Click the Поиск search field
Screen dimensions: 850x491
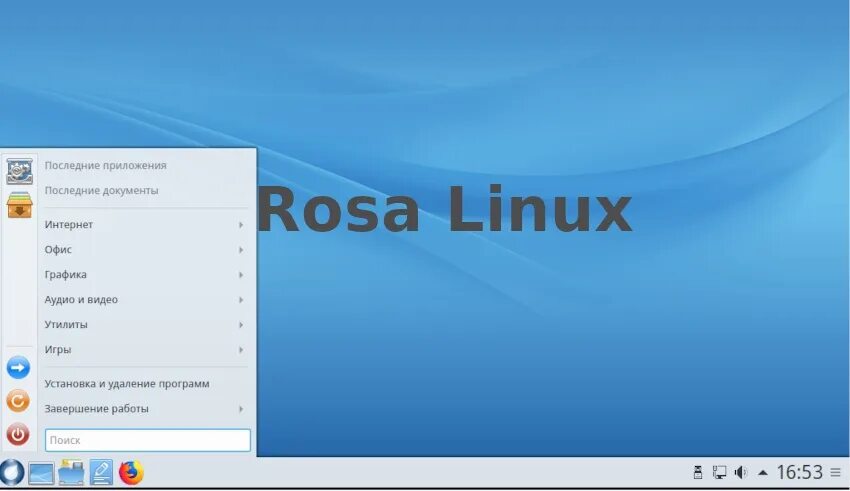click(147, 440)
